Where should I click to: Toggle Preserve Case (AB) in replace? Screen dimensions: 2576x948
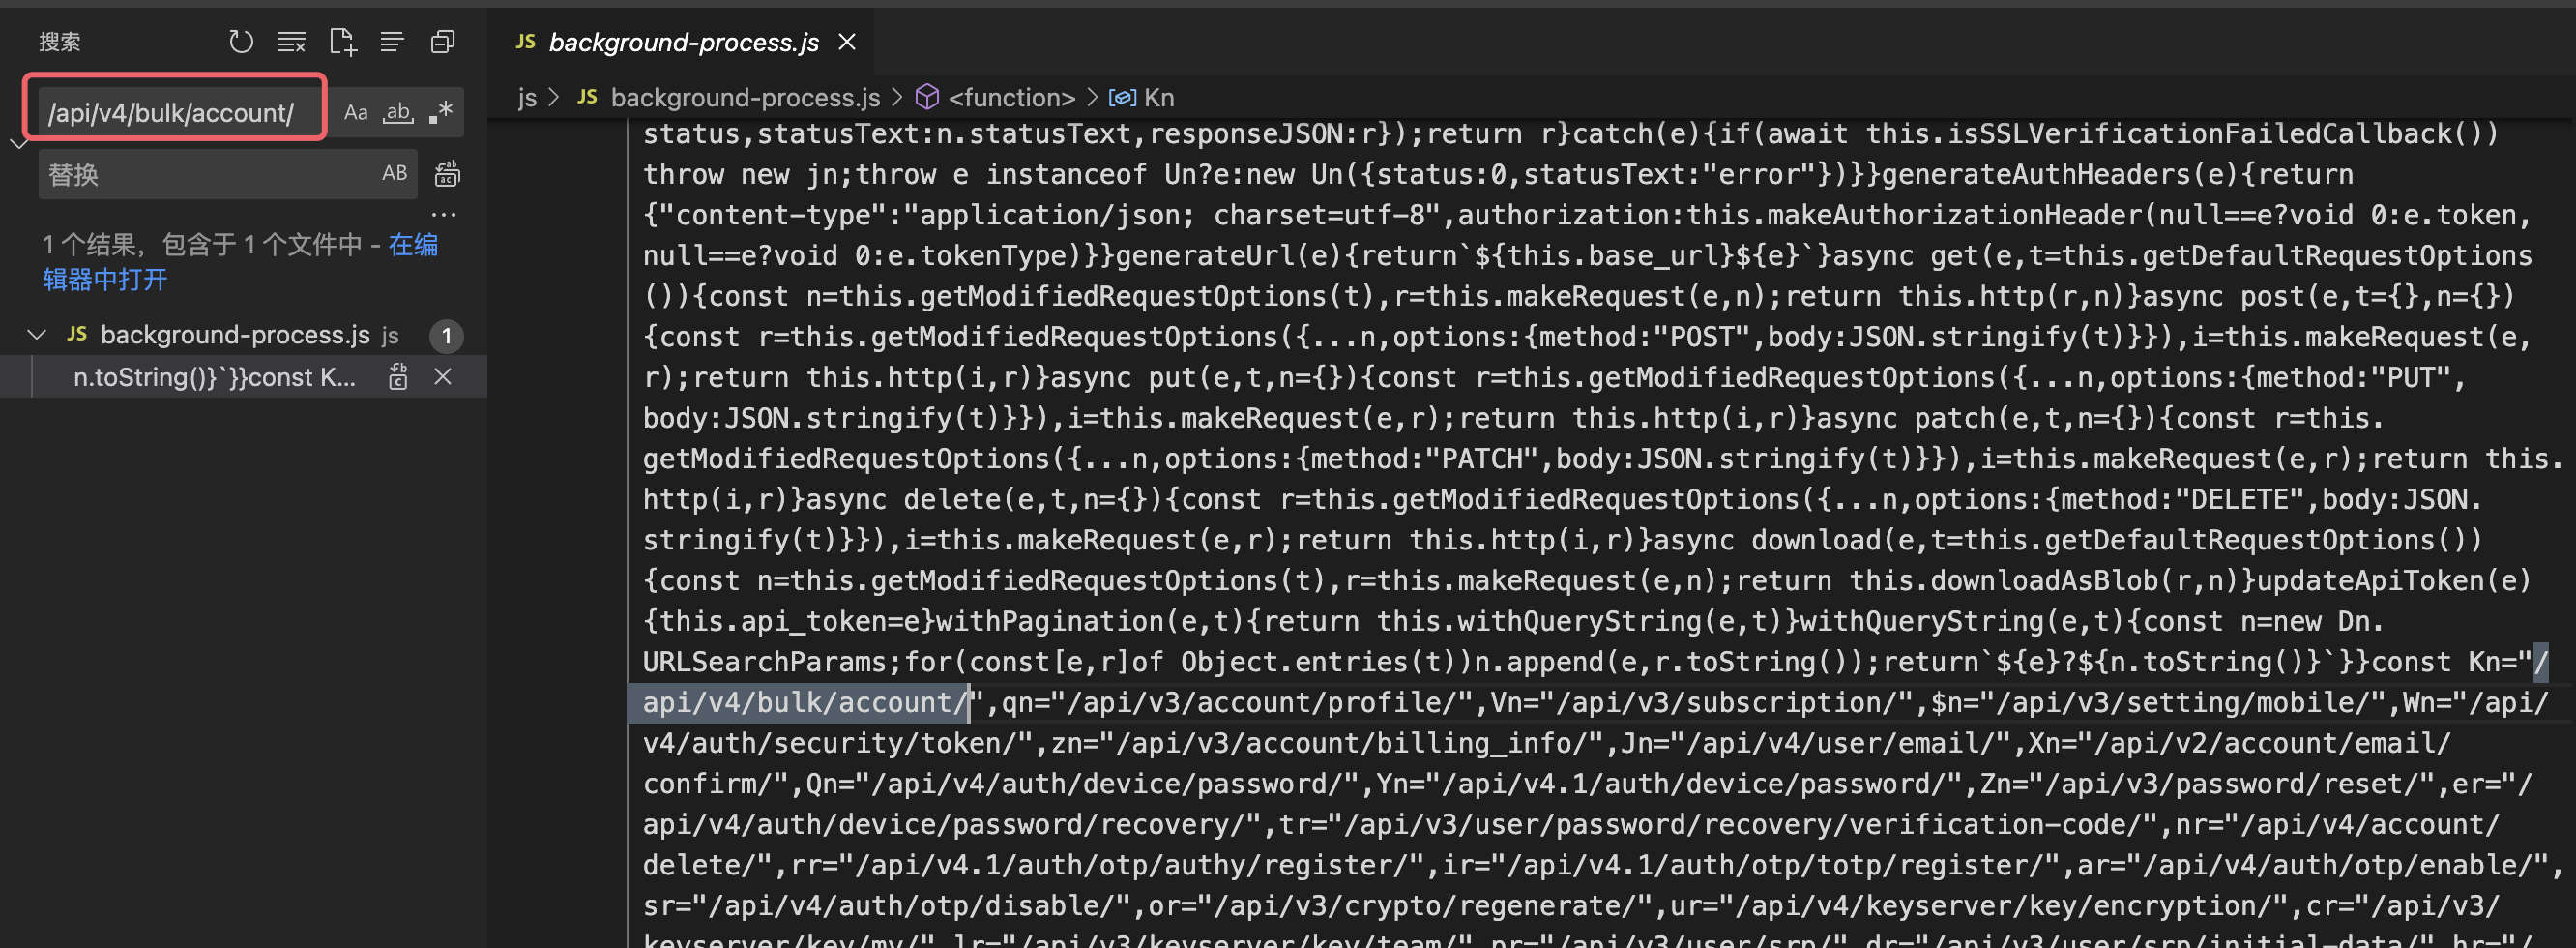tap(393, 173)
